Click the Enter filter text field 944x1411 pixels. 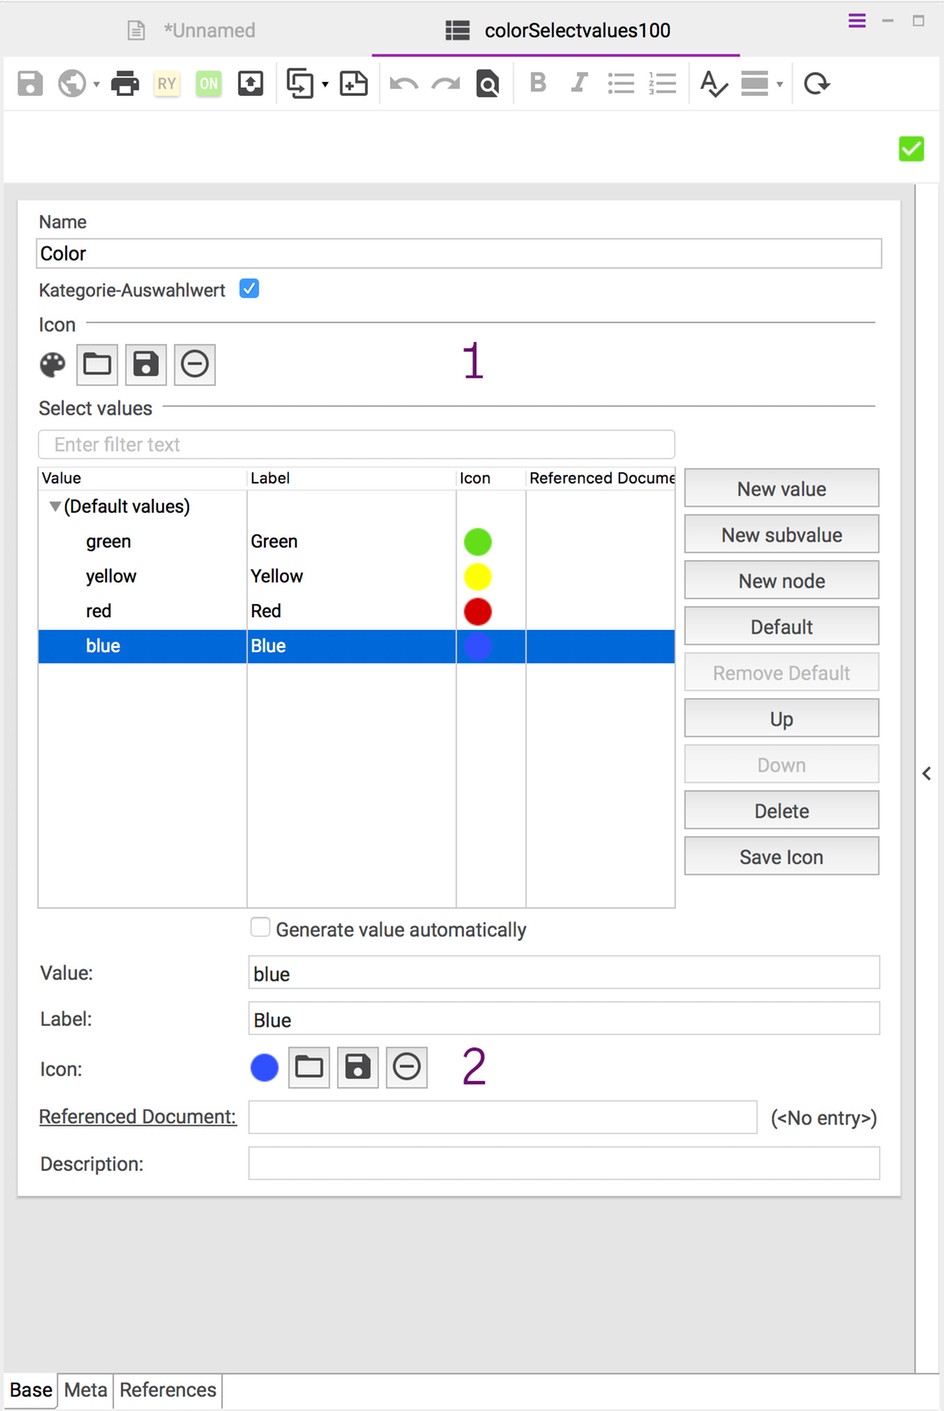356,444
